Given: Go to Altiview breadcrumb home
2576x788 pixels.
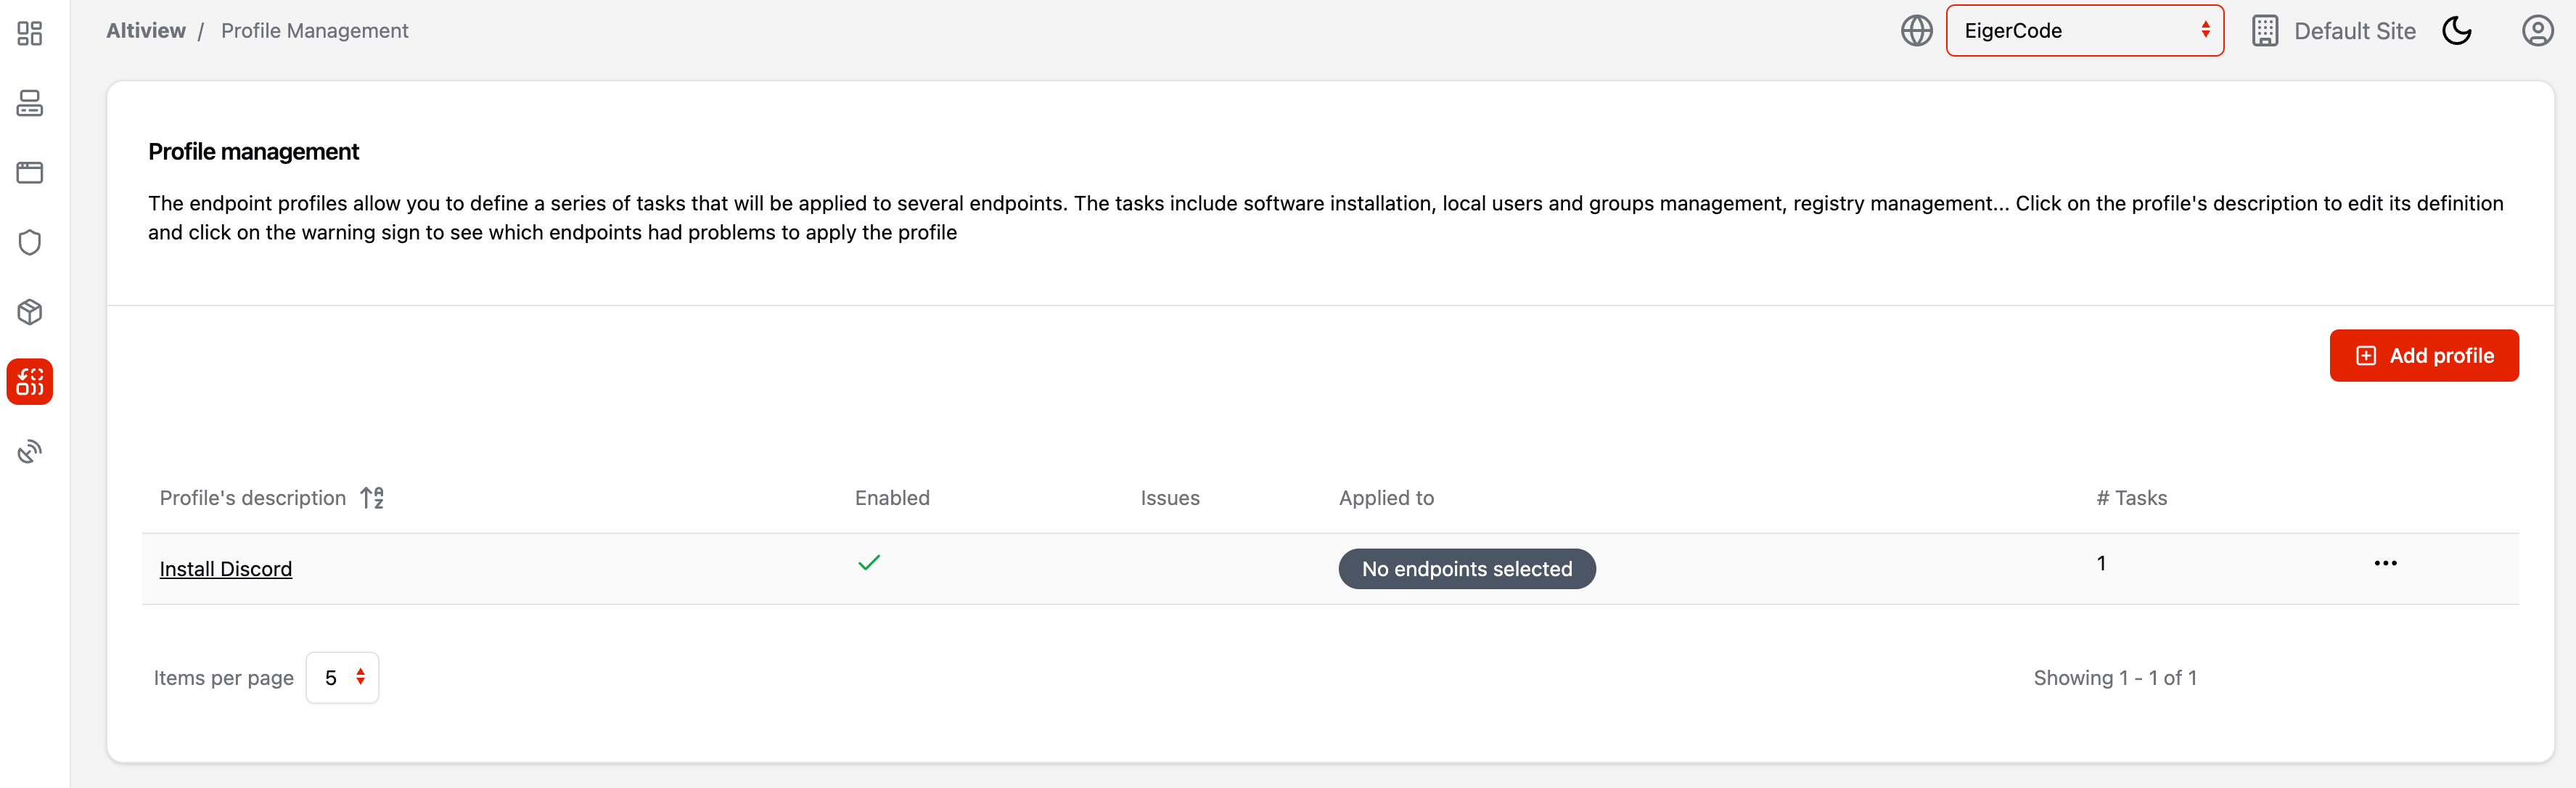Looking at the screenshot, I should pyautogui.click(x=146, y=31).
